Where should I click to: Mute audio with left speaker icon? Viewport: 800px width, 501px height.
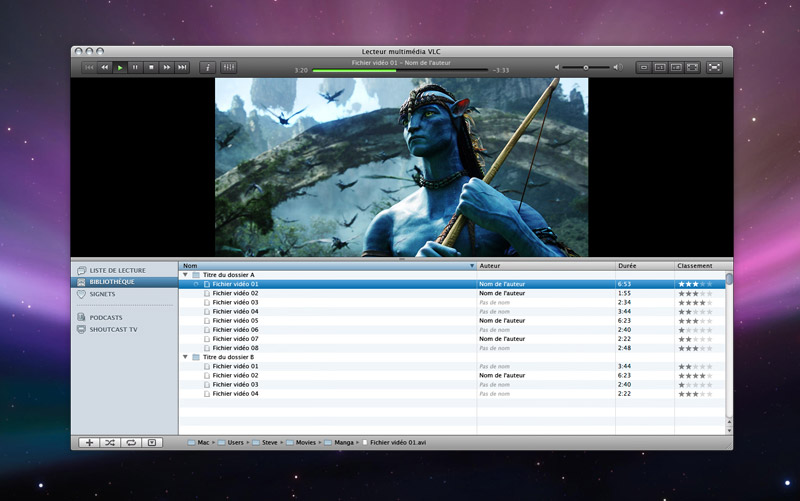(557, 67)
